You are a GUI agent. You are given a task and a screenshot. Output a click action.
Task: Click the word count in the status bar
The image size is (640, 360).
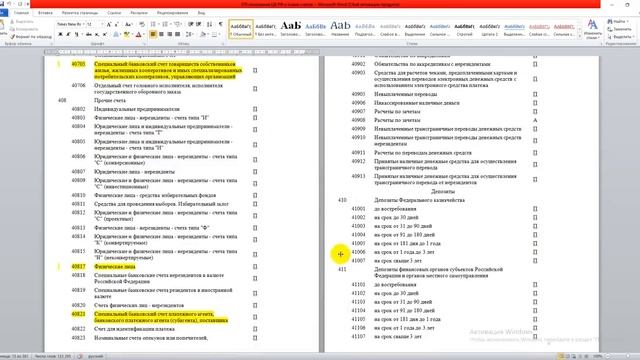coord(53,356)
